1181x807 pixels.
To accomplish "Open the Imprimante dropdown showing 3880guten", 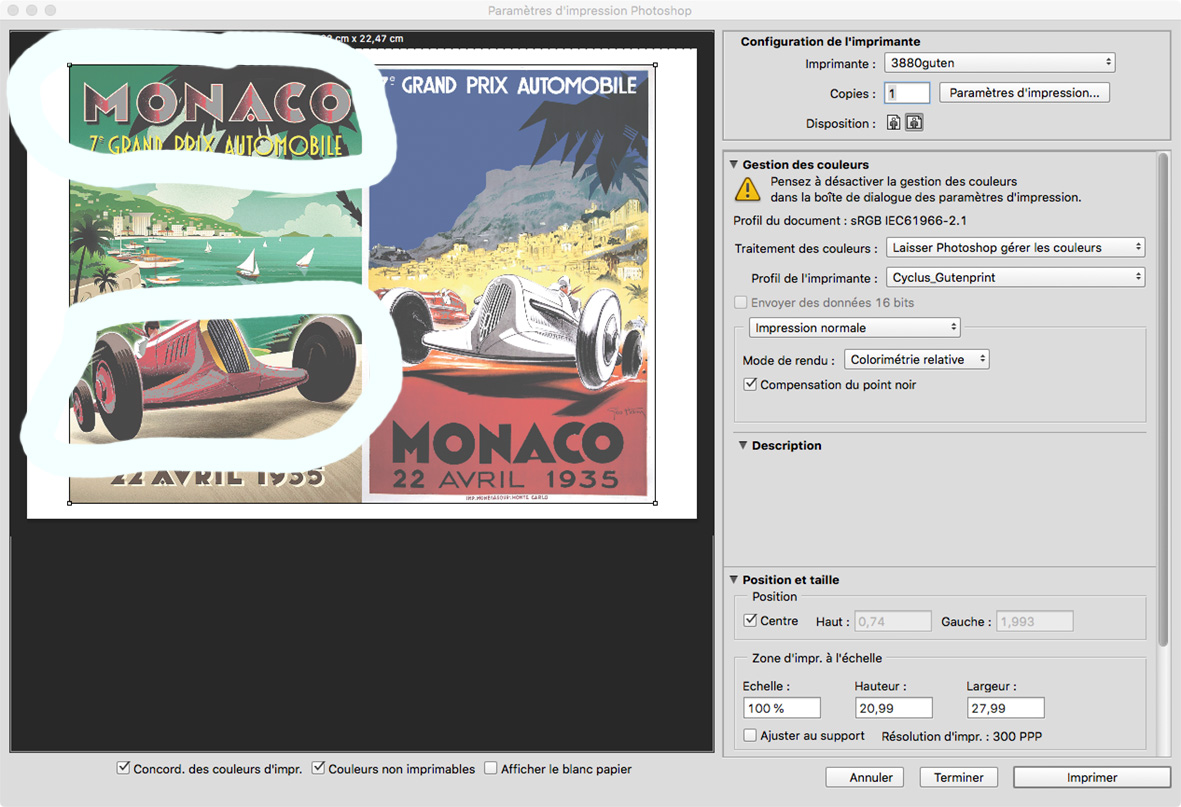I will (1000, 63).
